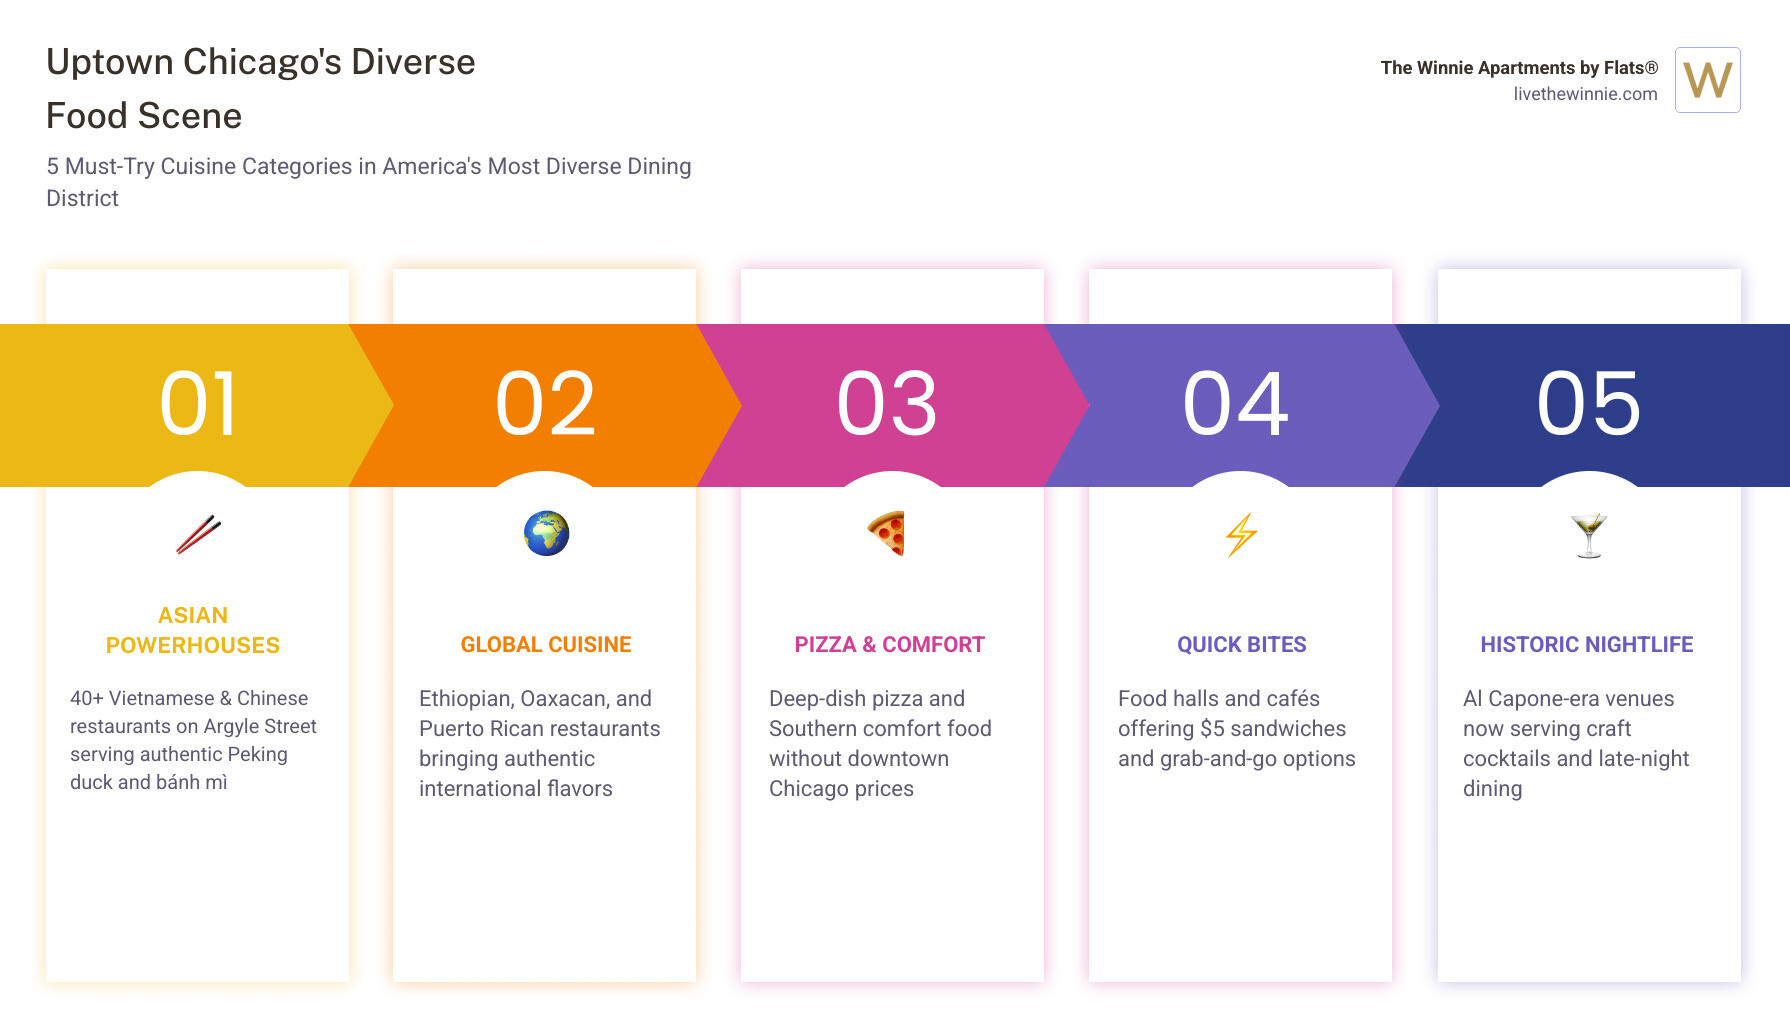Select the orange 02 arrow segment
Image resolution: width=1790 pixels, height=1024 pixels.
tap(546, 405)
